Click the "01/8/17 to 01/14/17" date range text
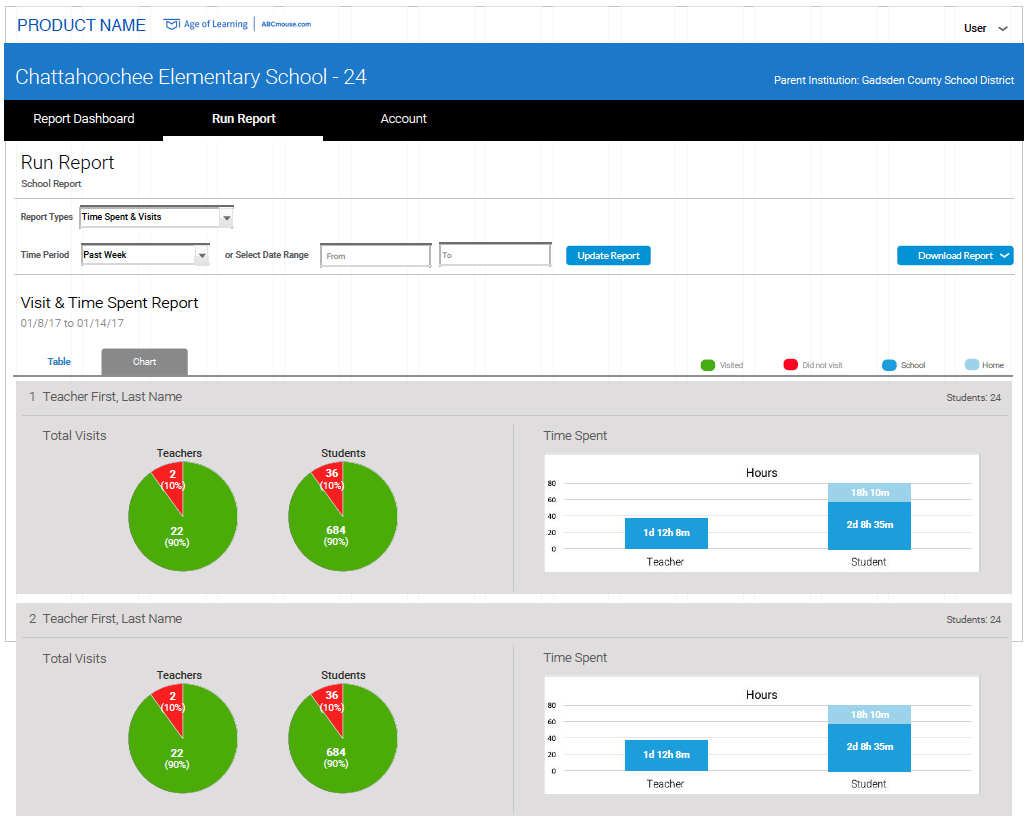 (x=72, y=323)
